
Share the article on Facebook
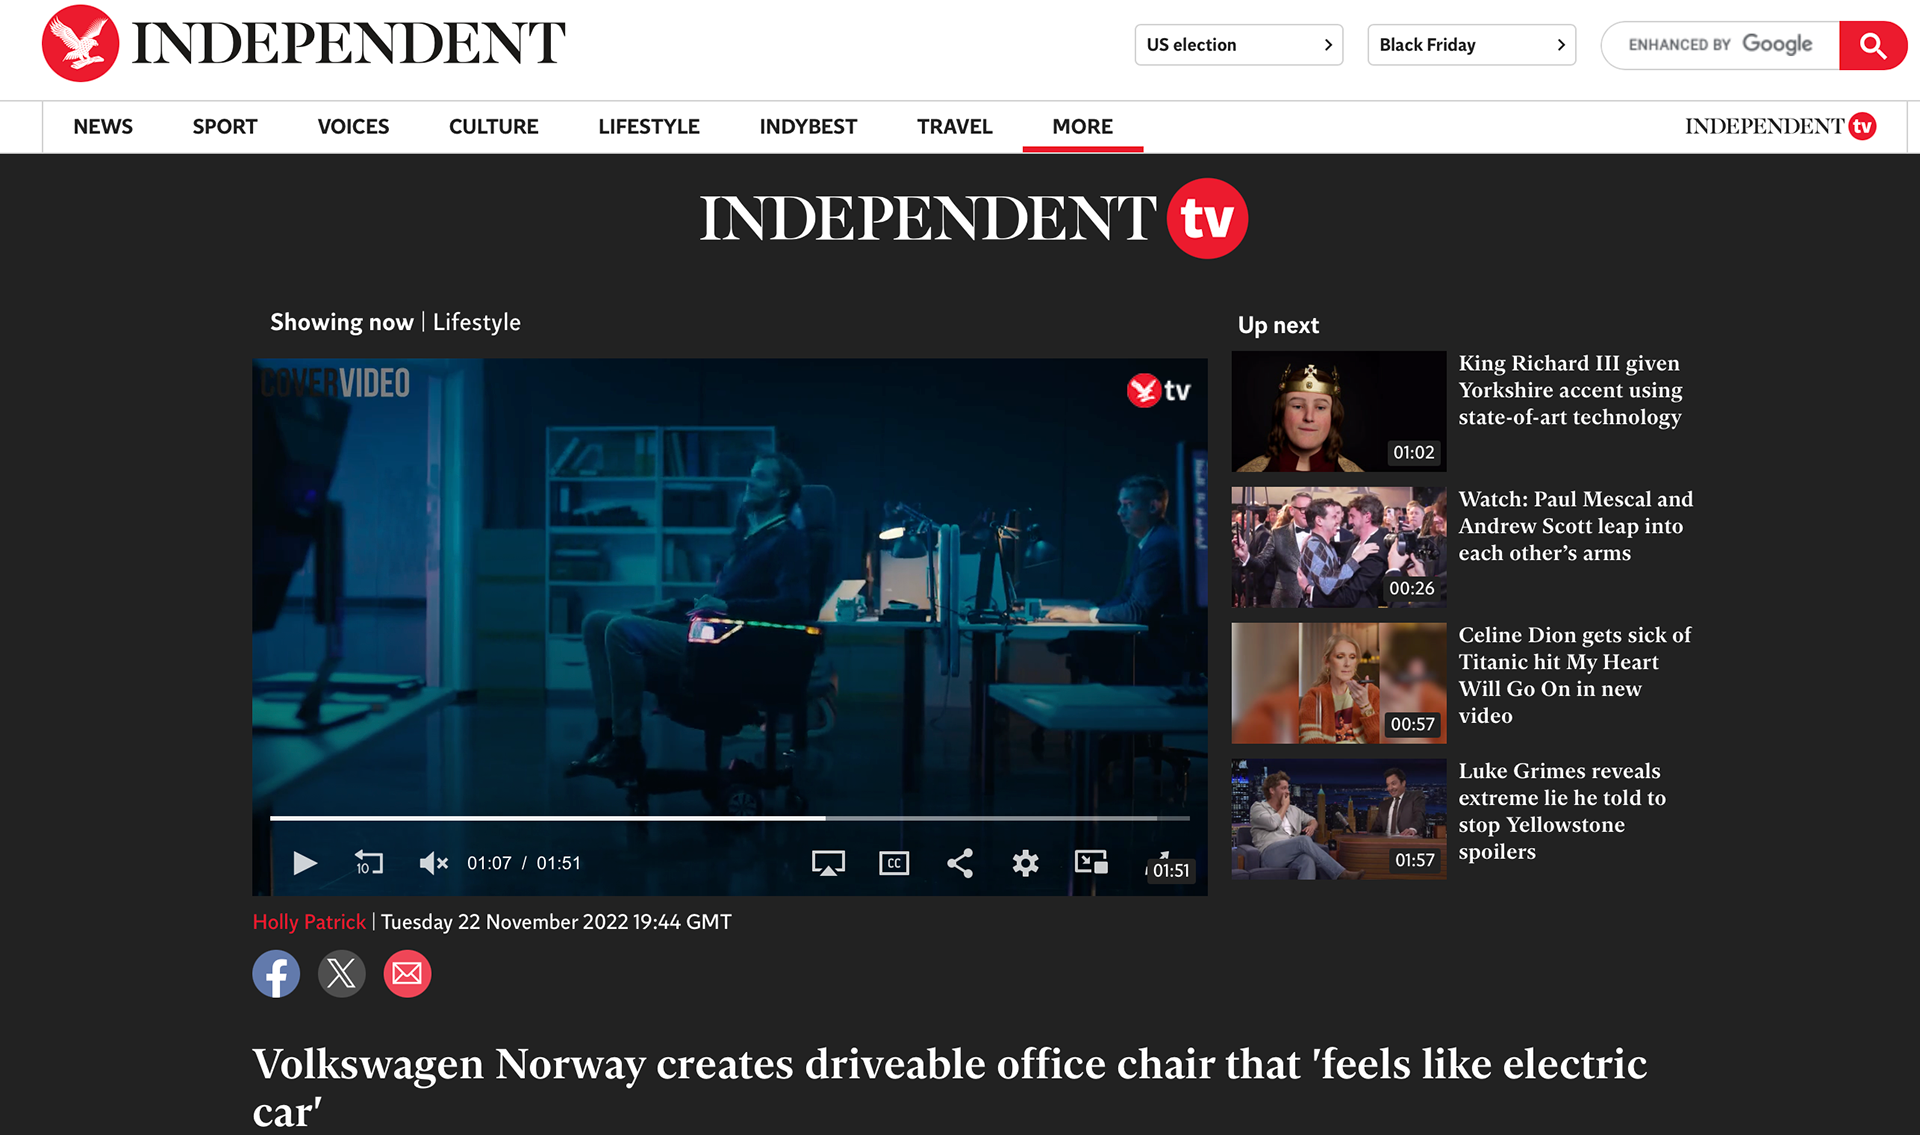(x=276, y=973)
